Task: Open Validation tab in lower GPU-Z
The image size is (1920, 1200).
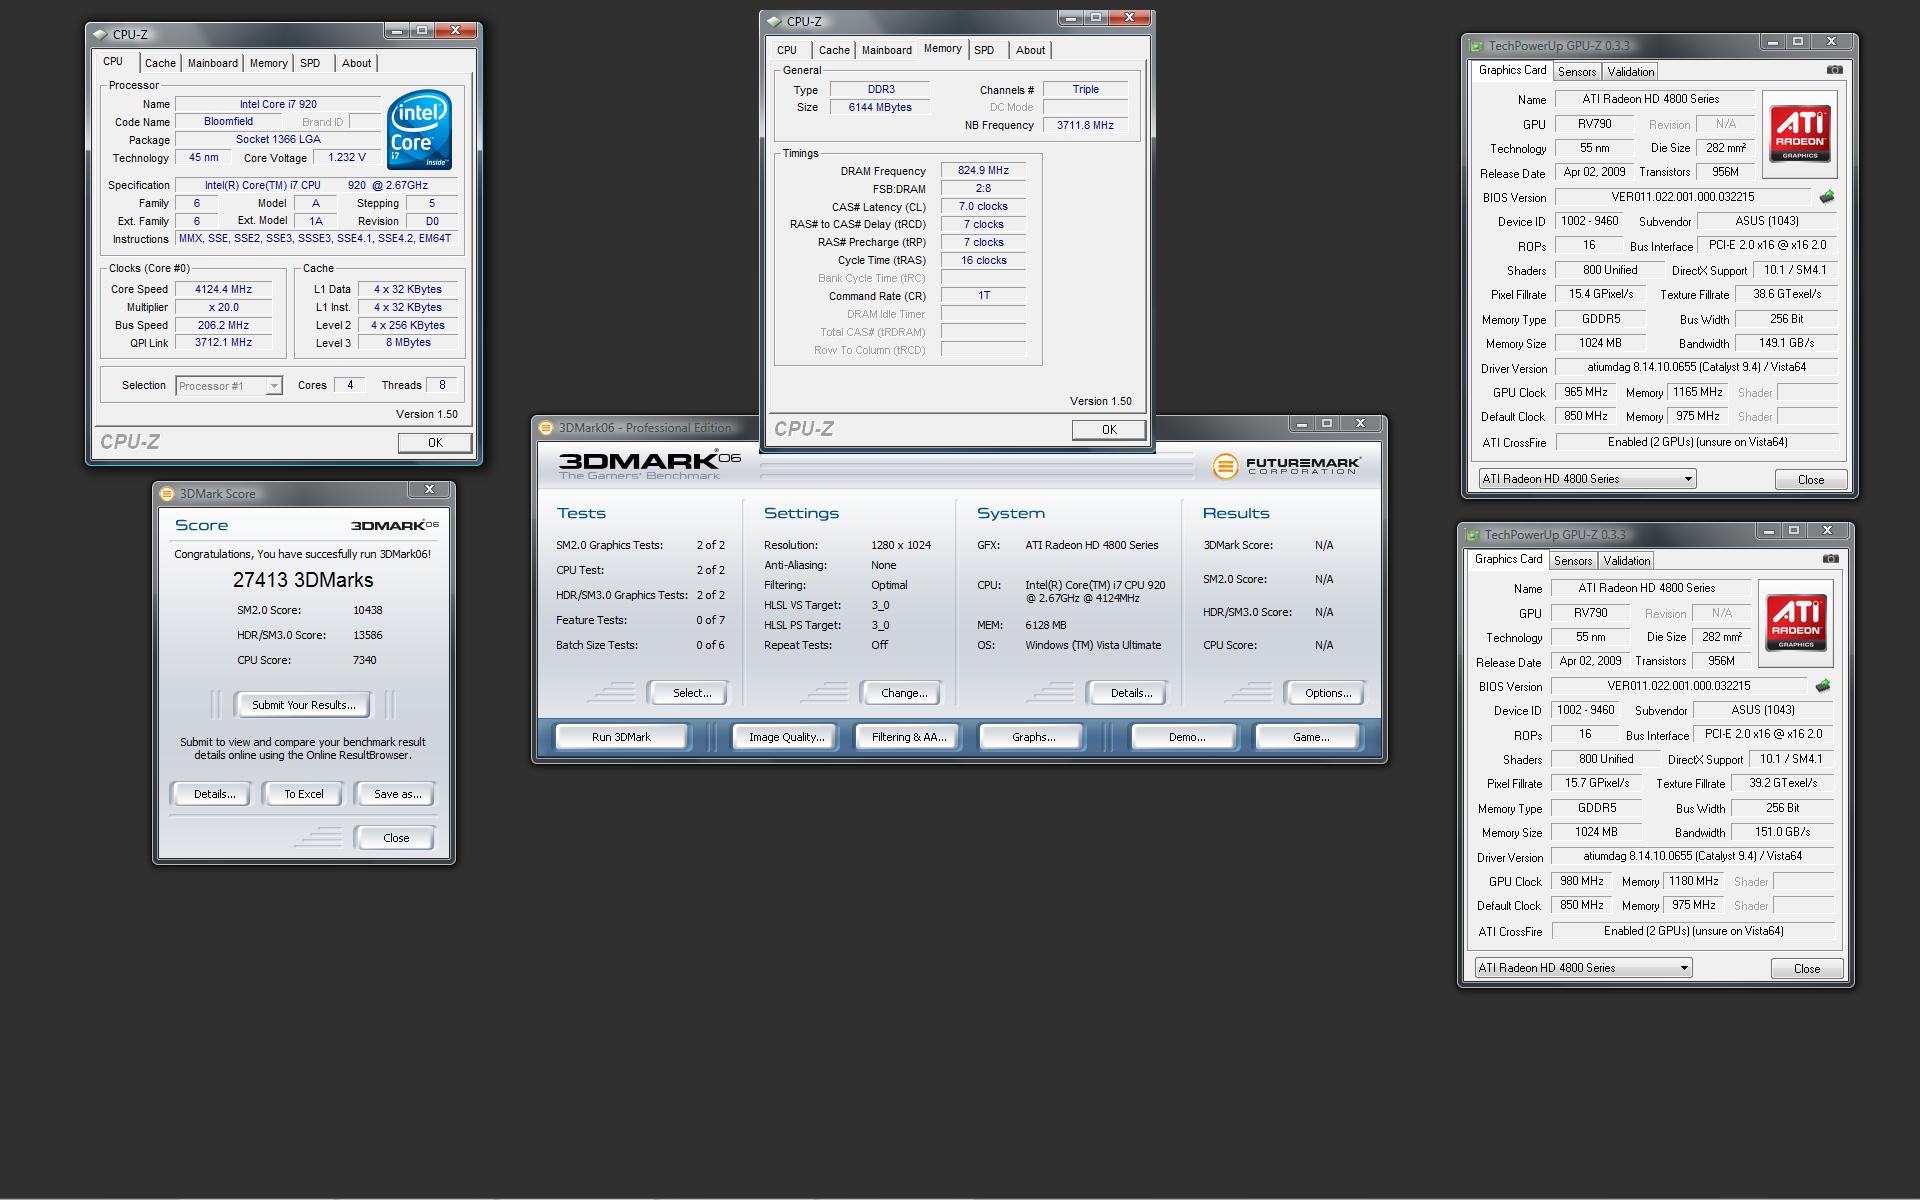Action: click(x=1627, y=561)
